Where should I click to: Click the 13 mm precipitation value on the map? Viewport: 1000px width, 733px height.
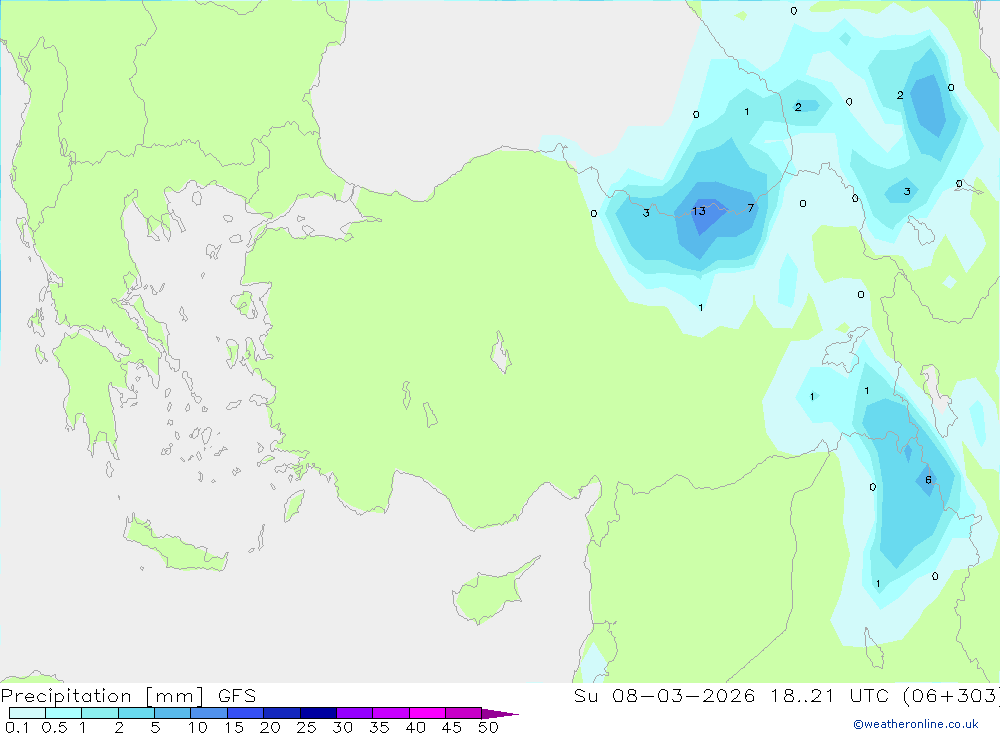tap(699, 211)
